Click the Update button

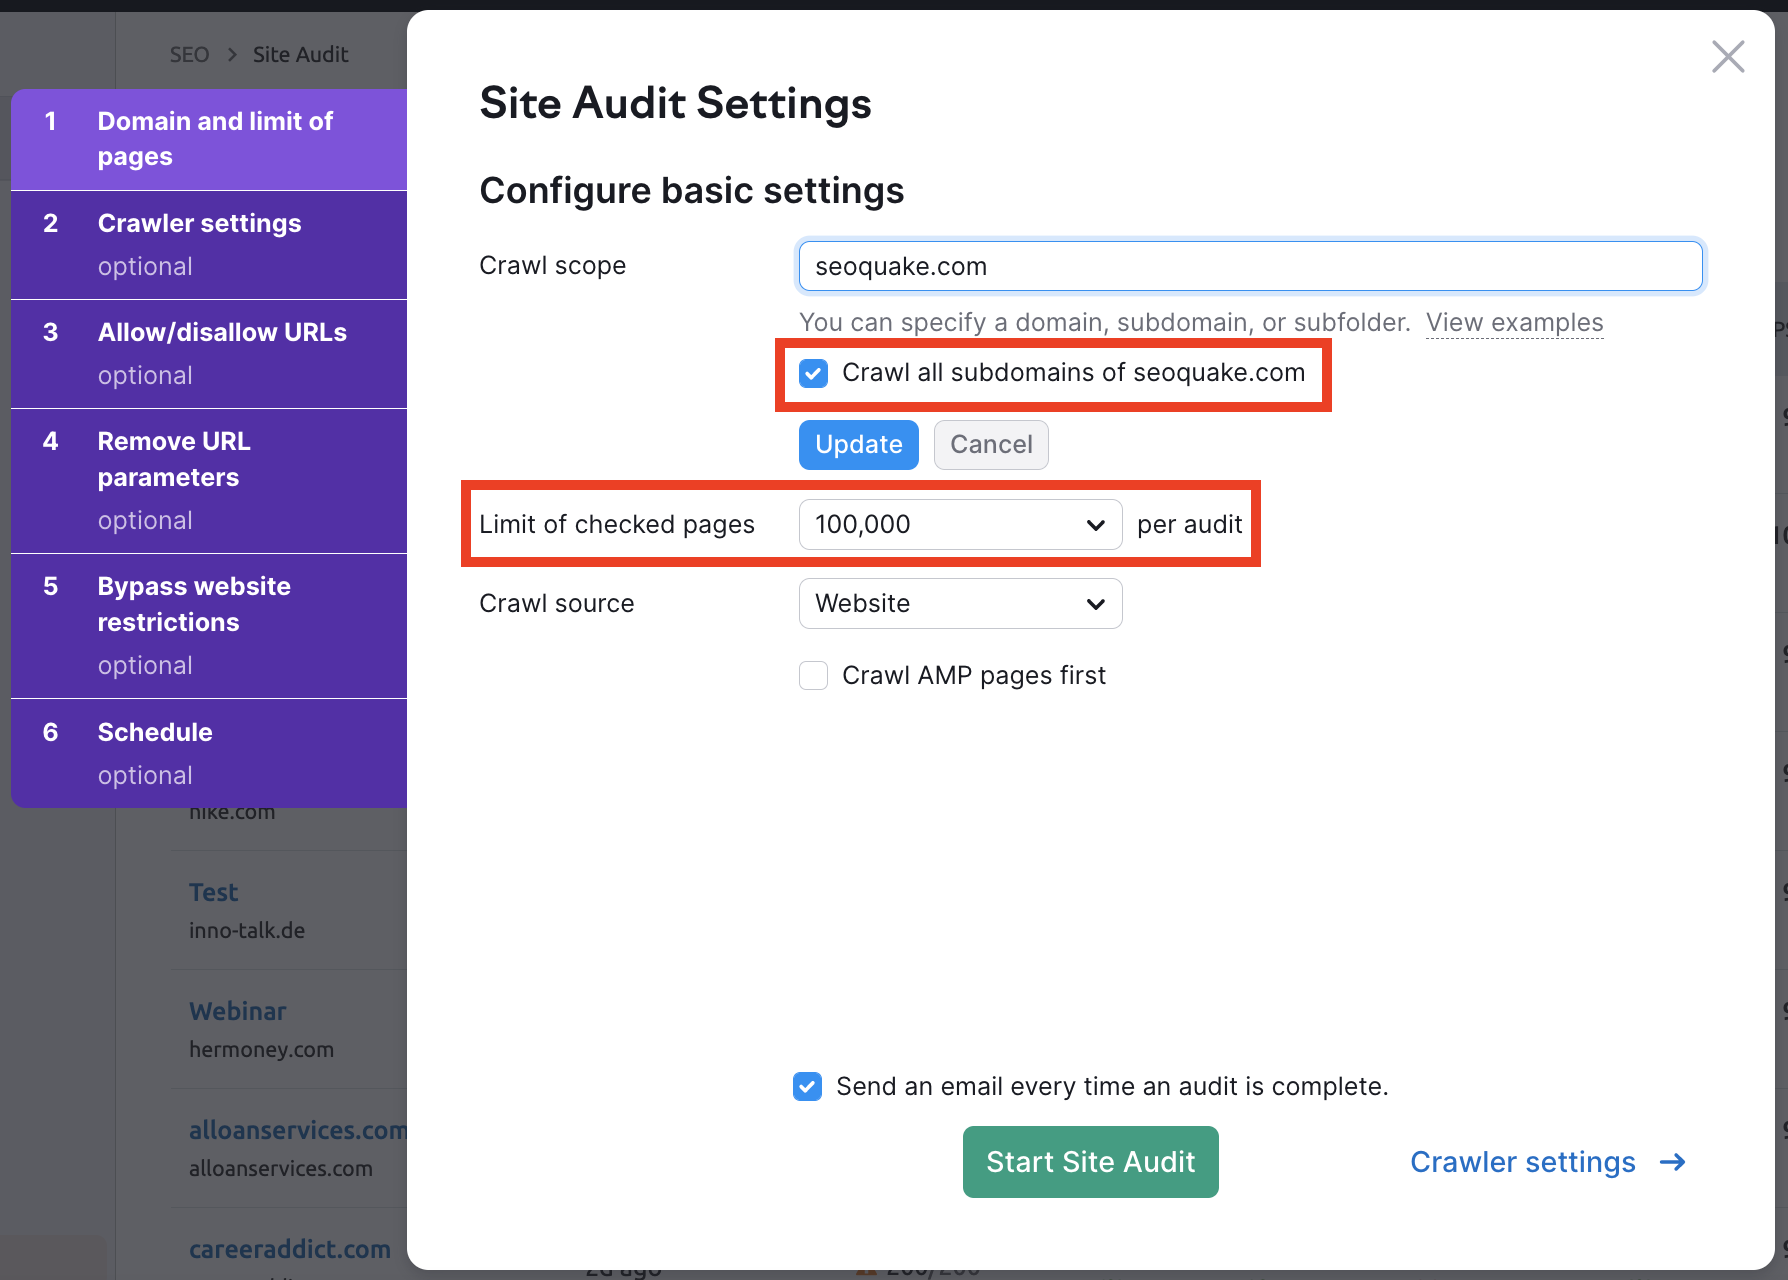point(858,445)
